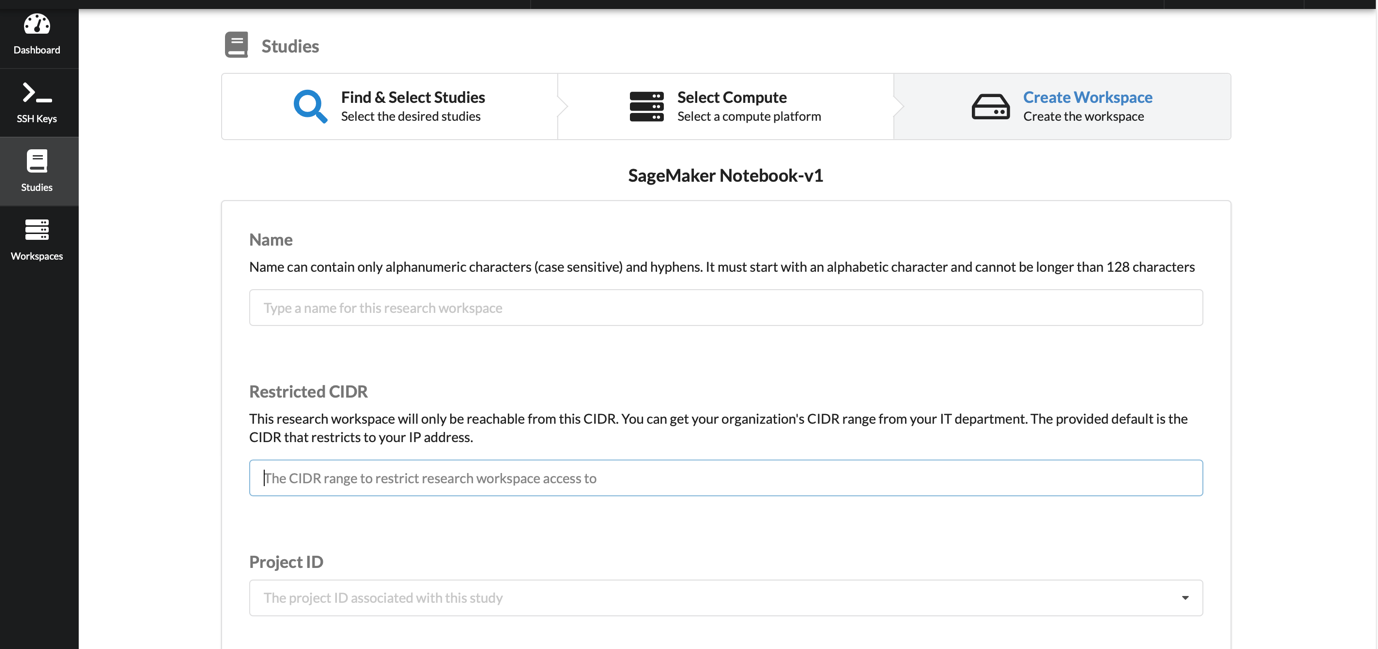The height and width of the screenshot is (649, 1378).
Task: Click the name rules description text
Action: [x=722, y=267]
